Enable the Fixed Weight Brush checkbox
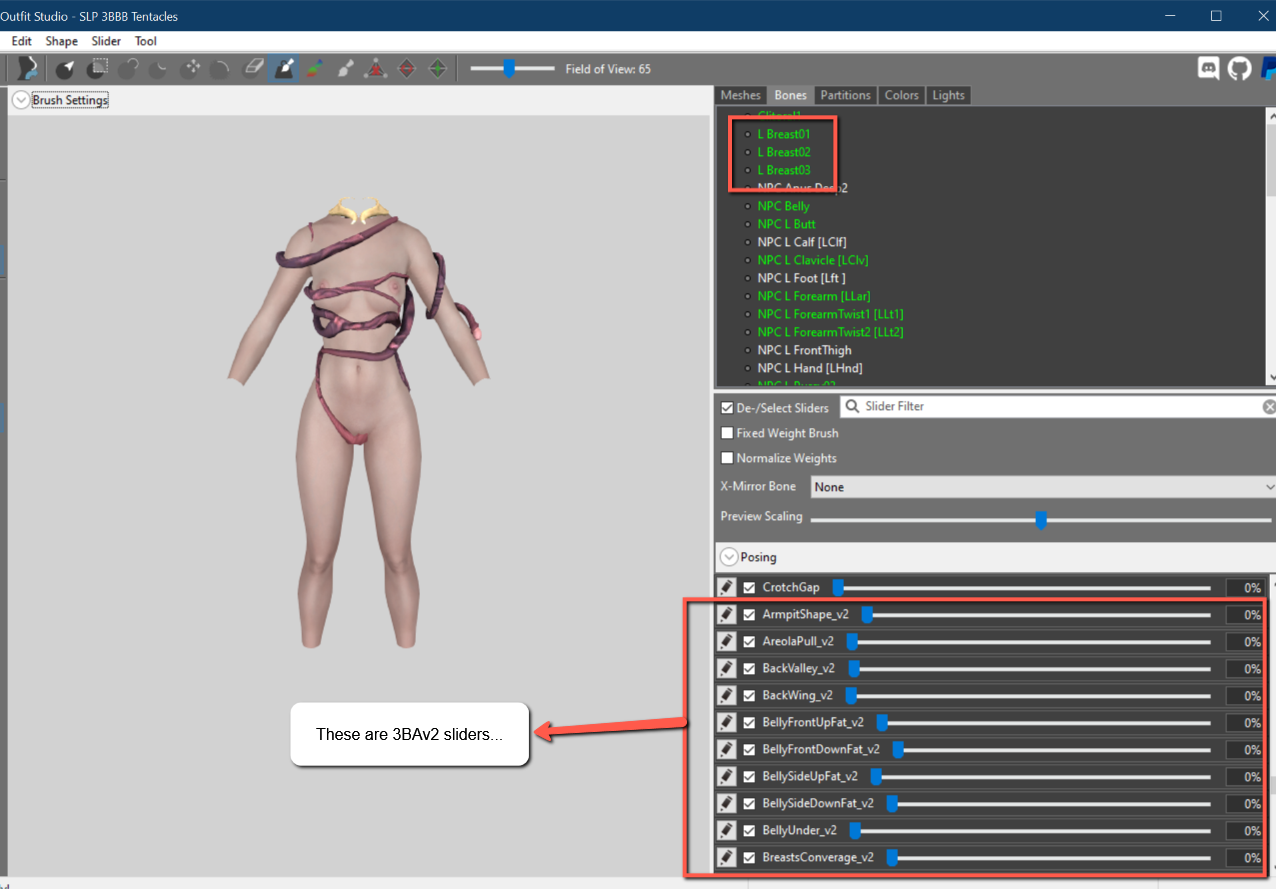This screenshot has height=889, width=1276. (x=727, y=433)
